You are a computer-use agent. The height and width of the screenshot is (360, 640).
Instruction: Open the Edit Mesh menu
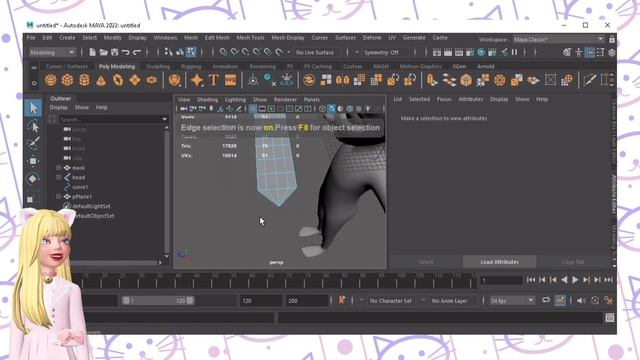[217, 38]
